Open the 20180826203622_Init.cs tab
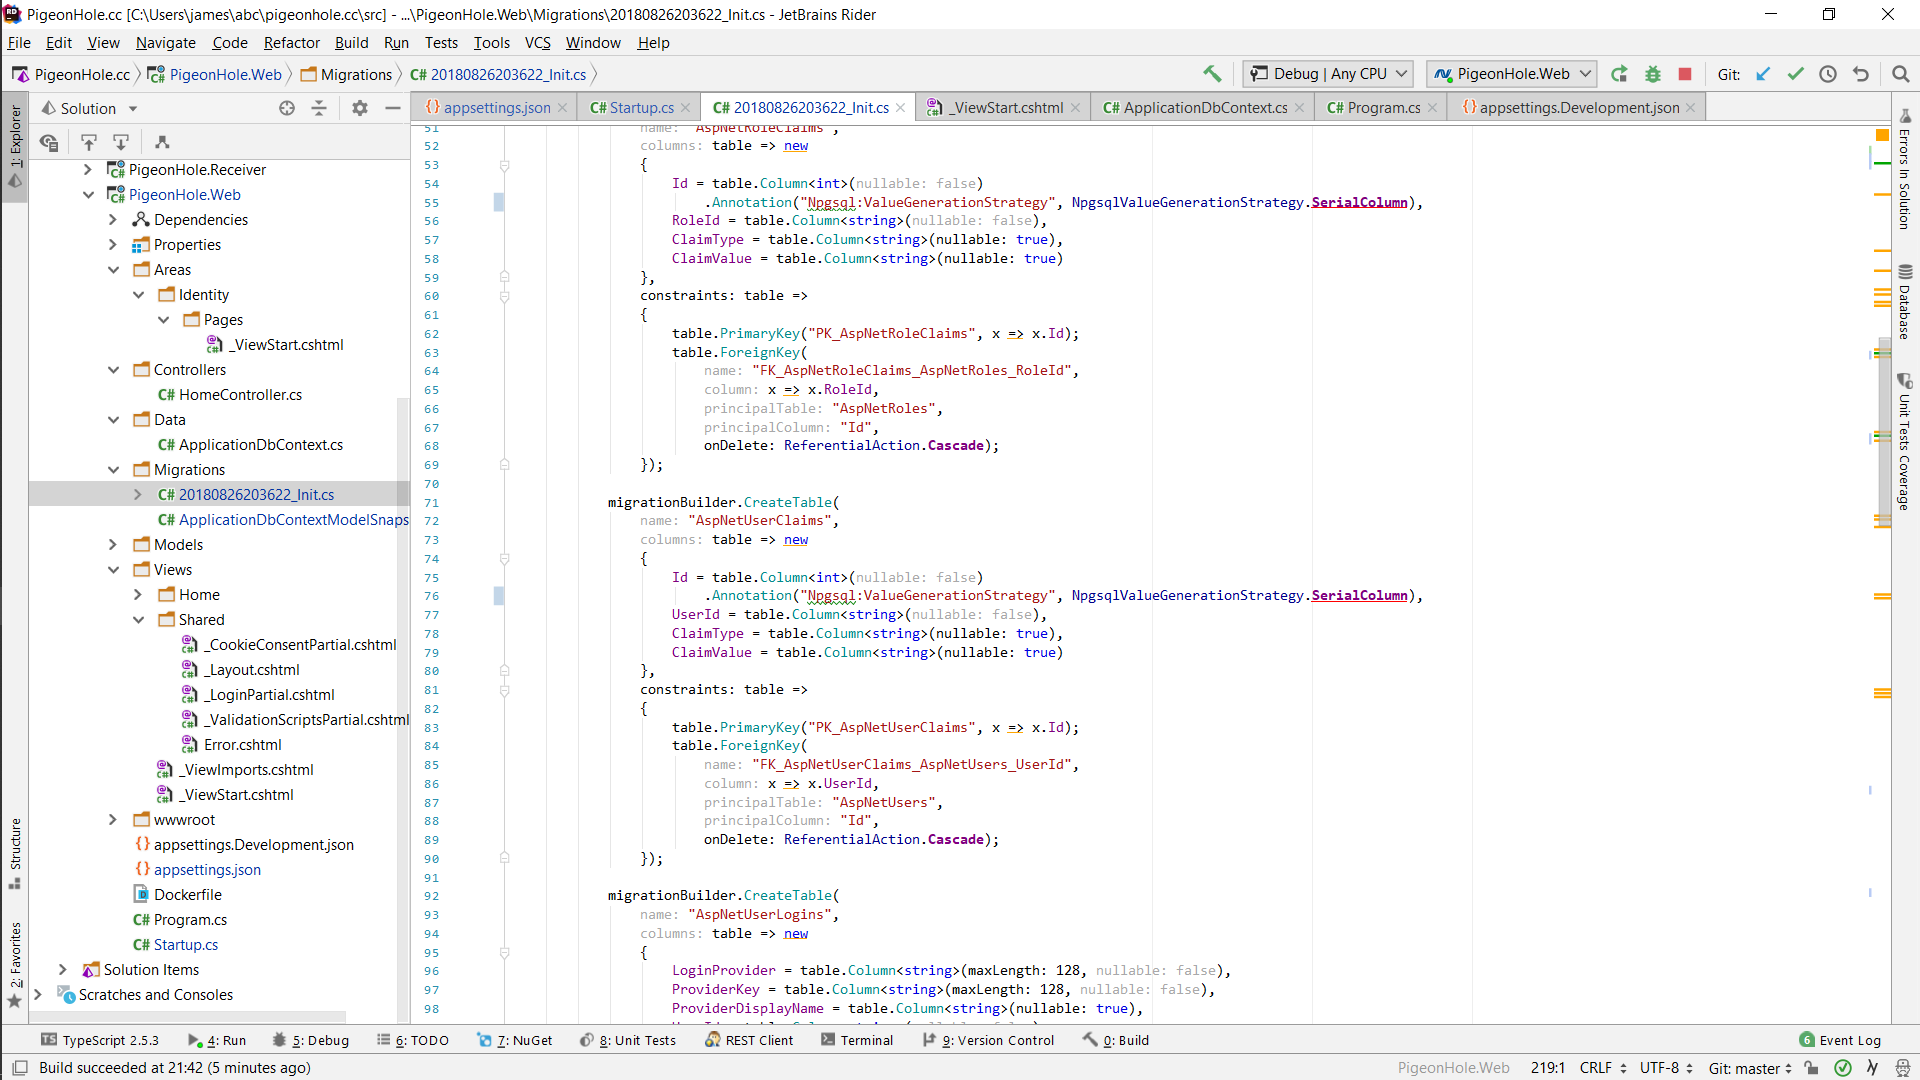This screenshot has width=1920, height=1080. click(x=802, y=107)
